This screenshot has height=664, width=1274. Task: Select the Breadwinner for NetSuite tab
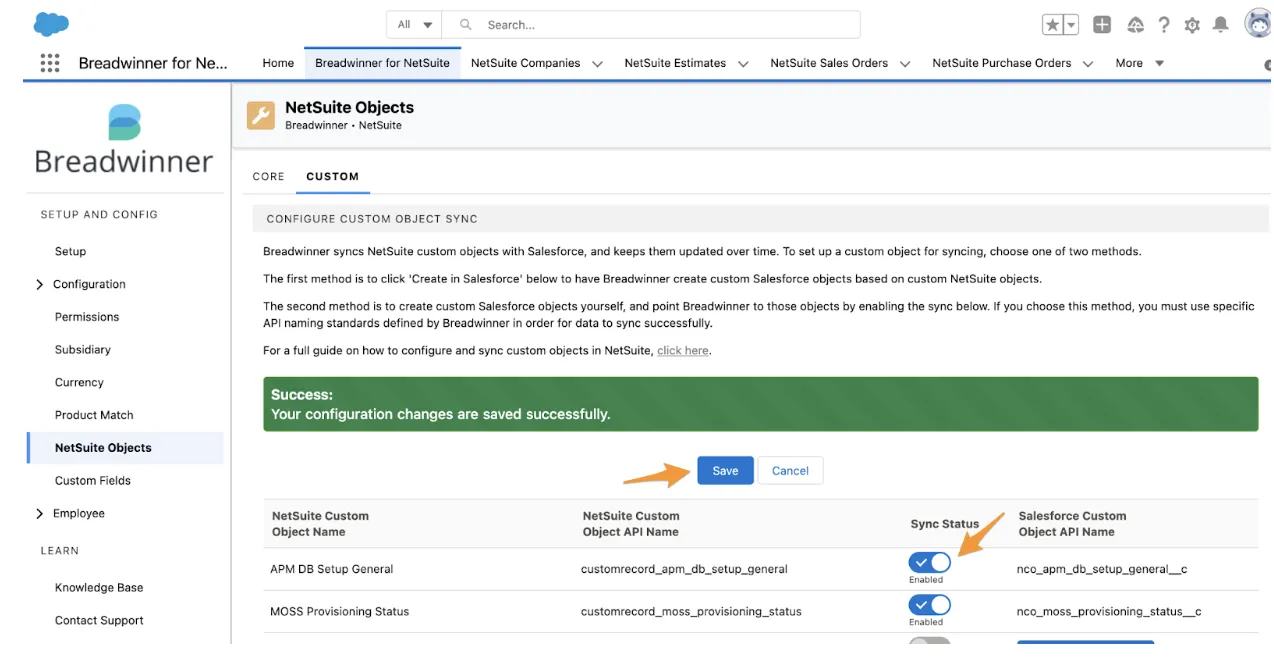point(382,63)
